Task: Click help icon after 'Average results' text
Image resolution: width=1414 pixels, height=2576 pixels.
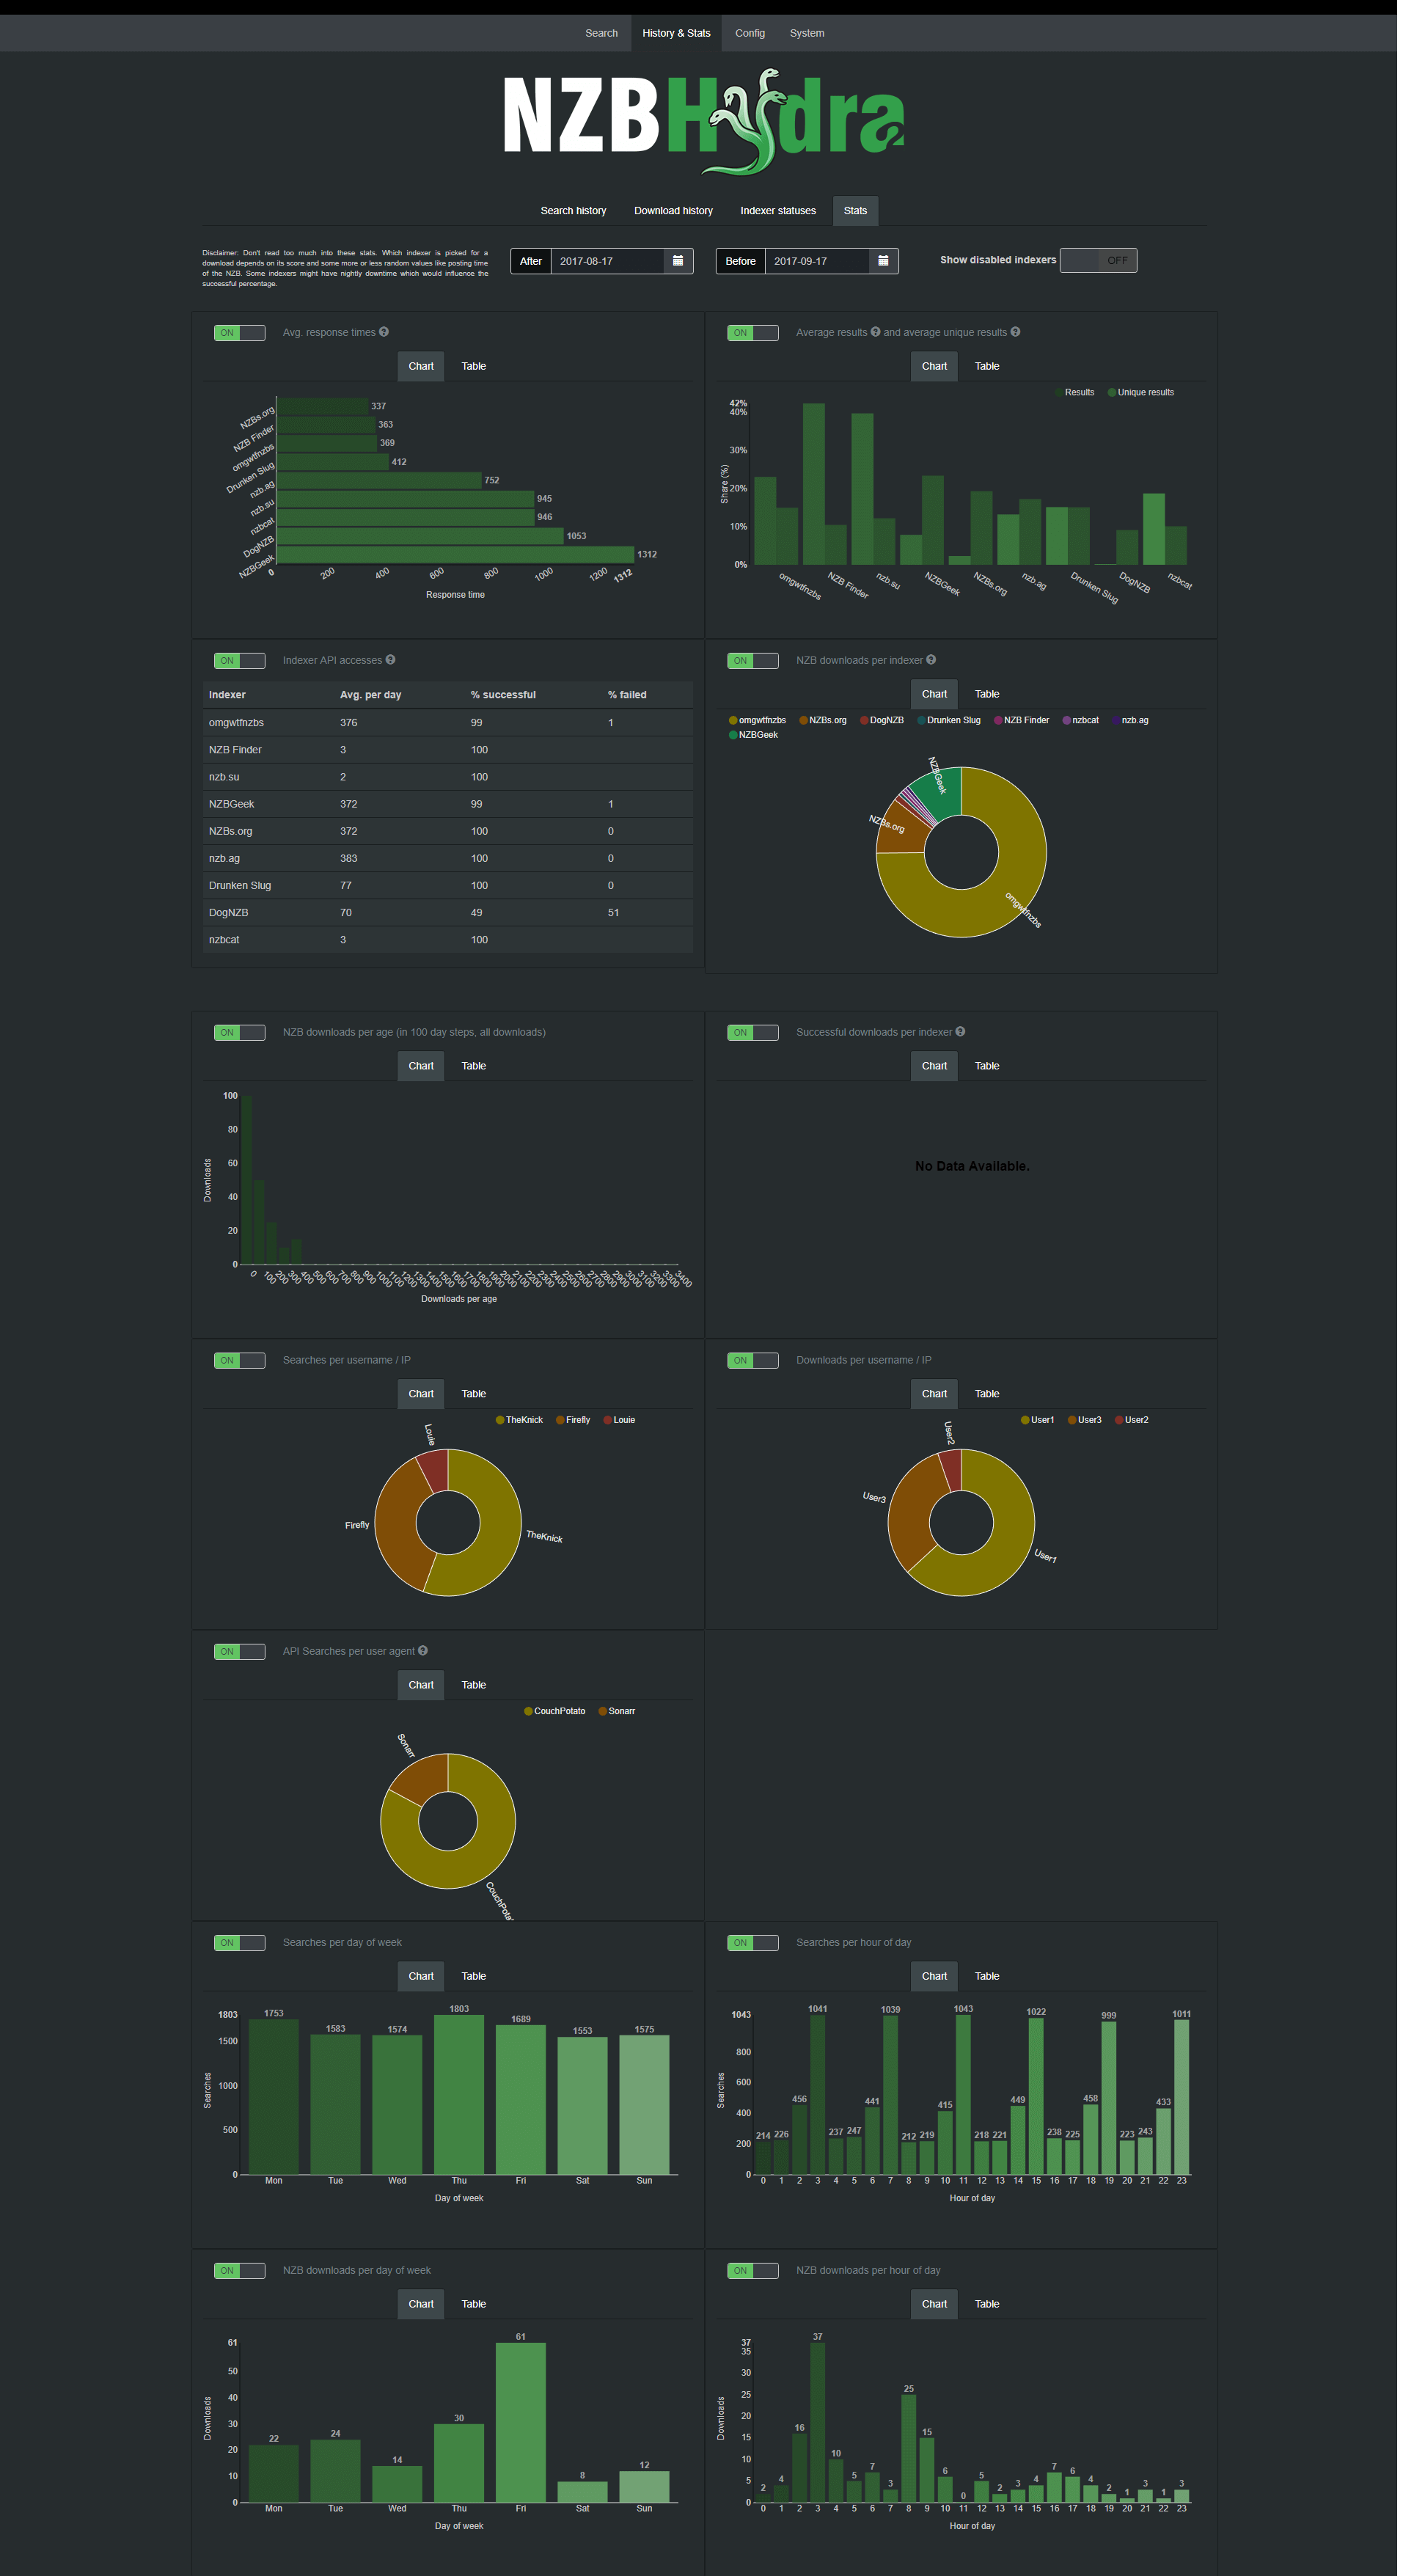Action: coord(875,332)
